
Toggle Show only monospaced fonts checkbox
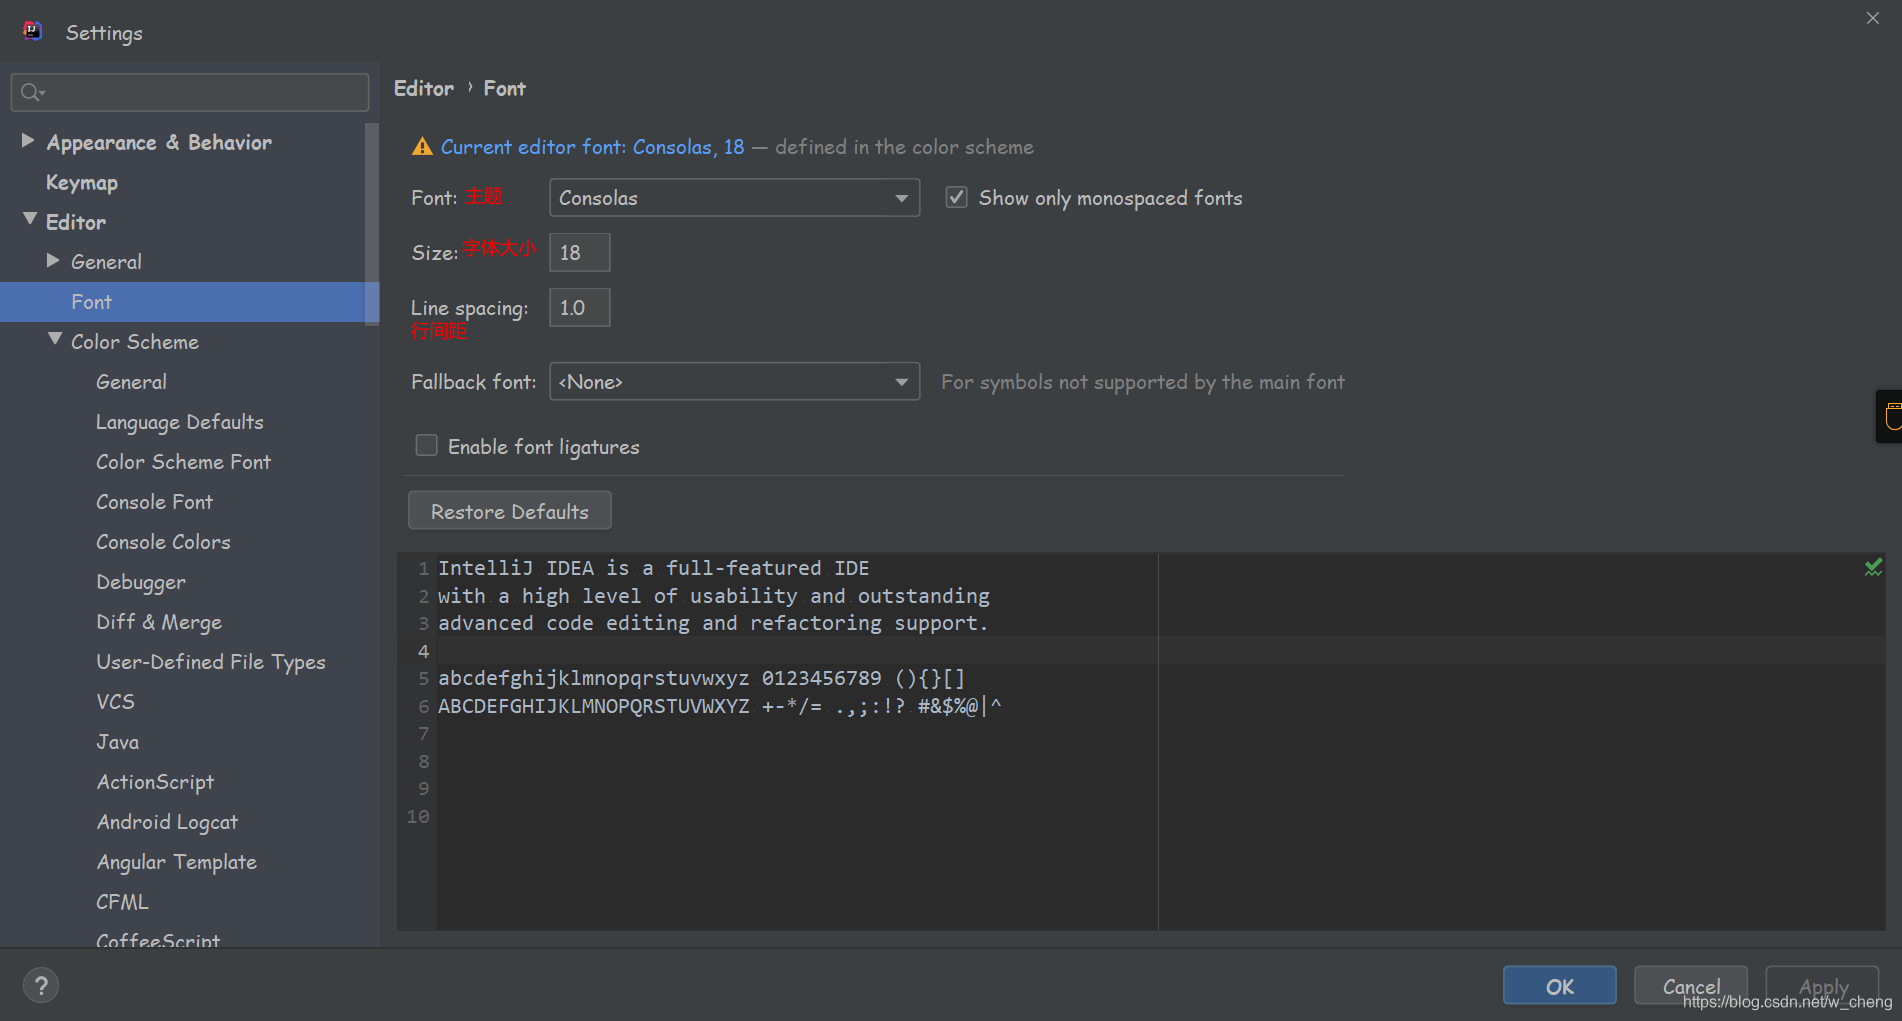coord(957,197)
